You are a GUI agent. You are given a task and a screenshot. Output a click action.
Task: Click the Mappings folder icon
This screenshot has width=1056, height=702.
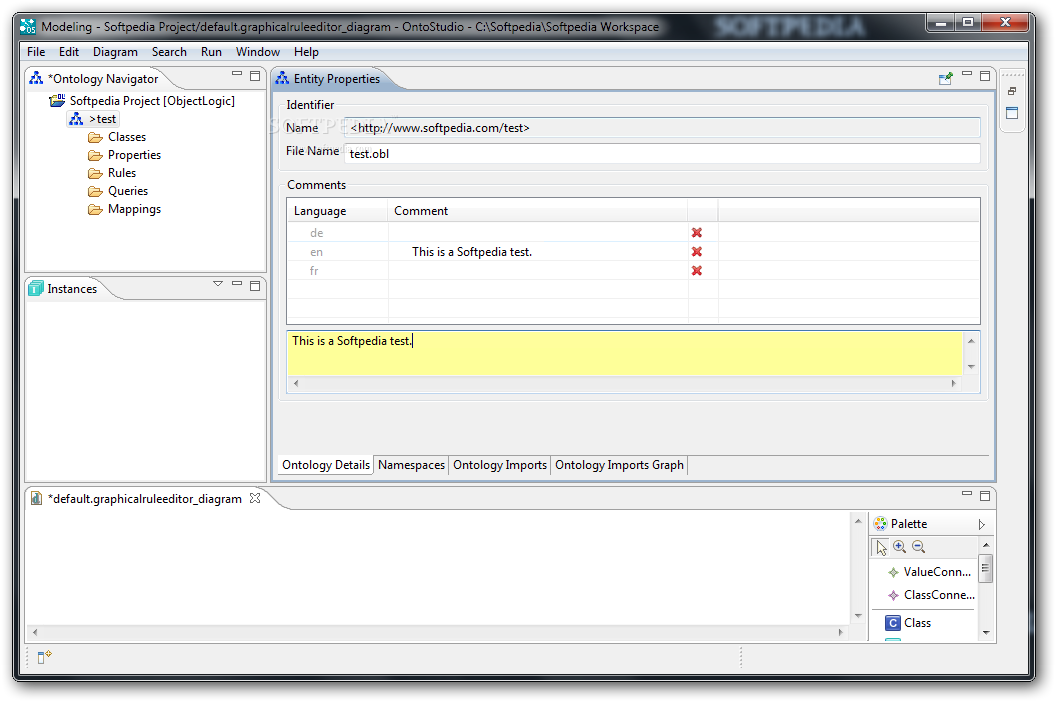coord(95,210)
